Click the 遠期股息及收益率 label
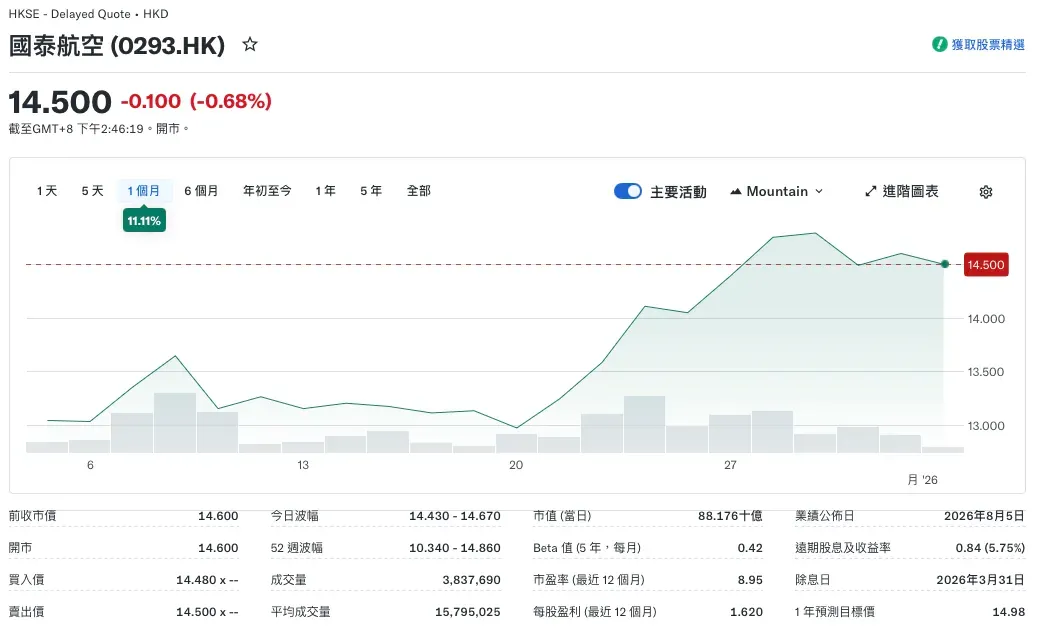Screen dimensions: 1040x628 pos(842,548)
